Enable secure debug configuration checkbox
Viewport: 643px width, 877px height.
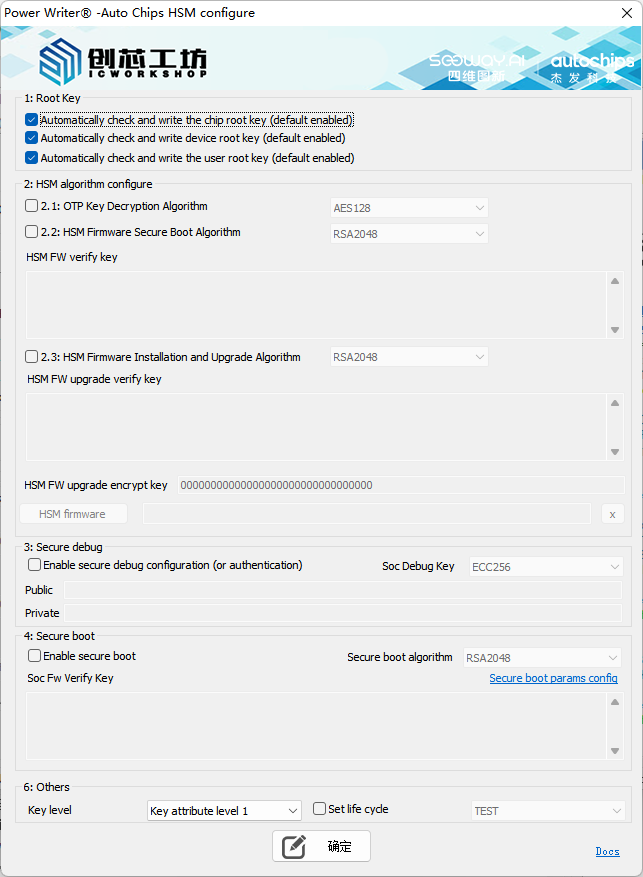coord(35,565)
